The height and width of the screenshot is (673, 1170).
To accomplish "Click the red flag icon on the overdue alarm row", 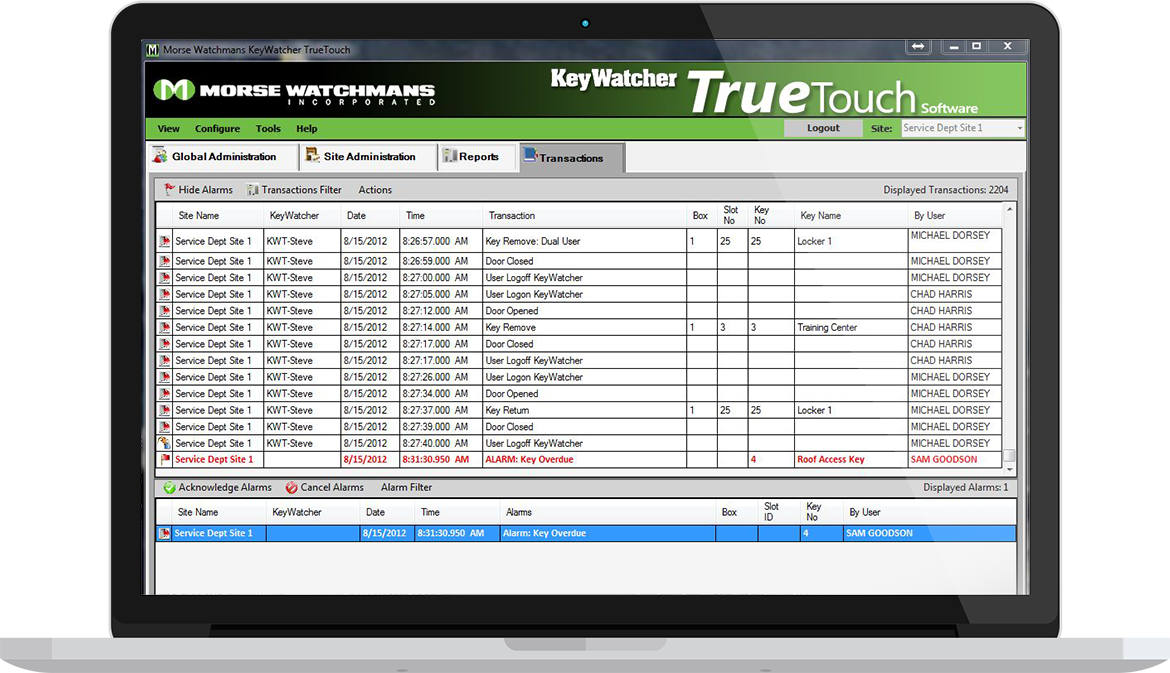I will coord(165,460).
